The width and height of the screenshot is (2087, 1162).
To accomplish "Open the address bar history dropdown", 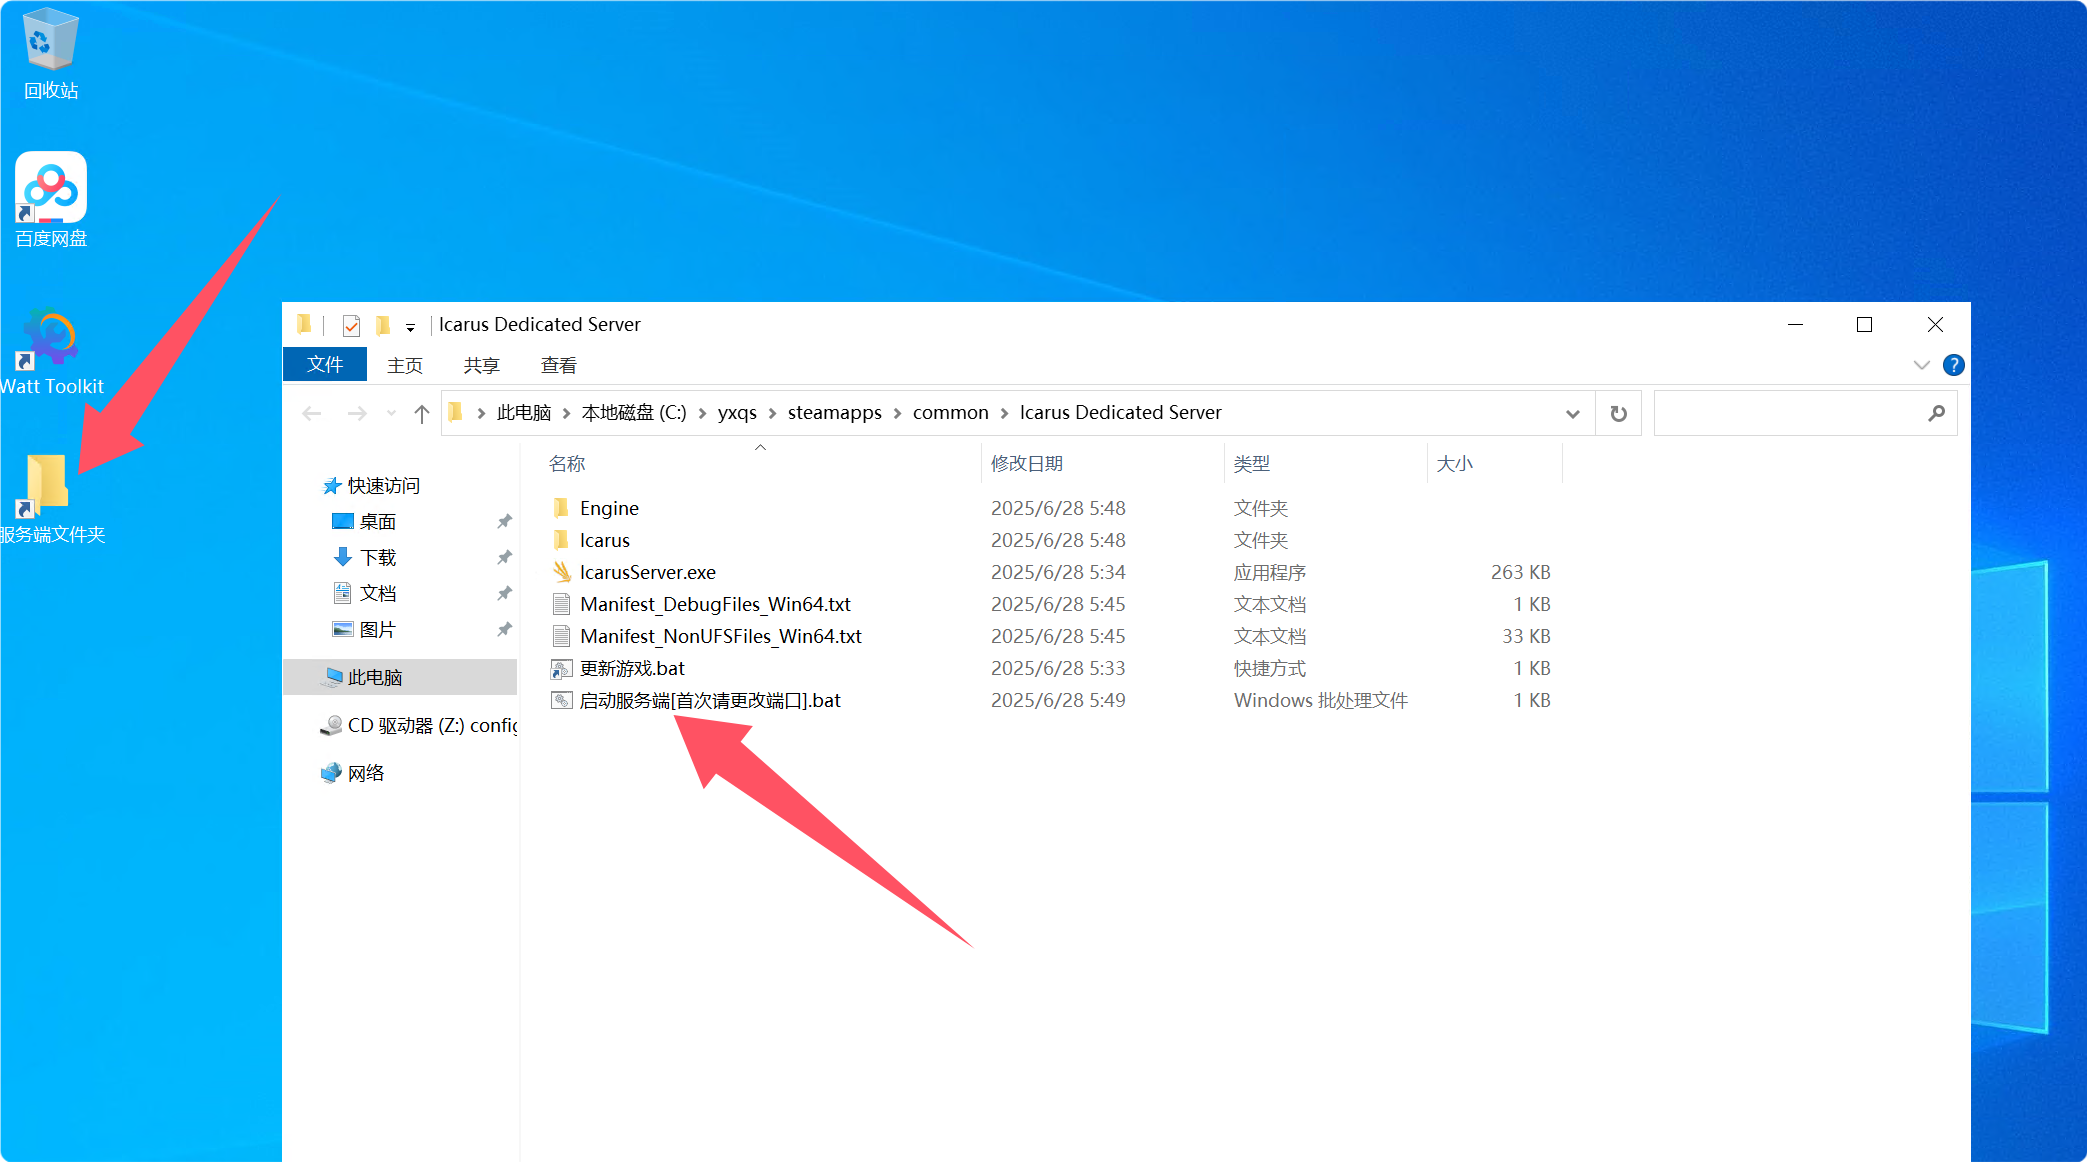I will [x=1572, y=413].
